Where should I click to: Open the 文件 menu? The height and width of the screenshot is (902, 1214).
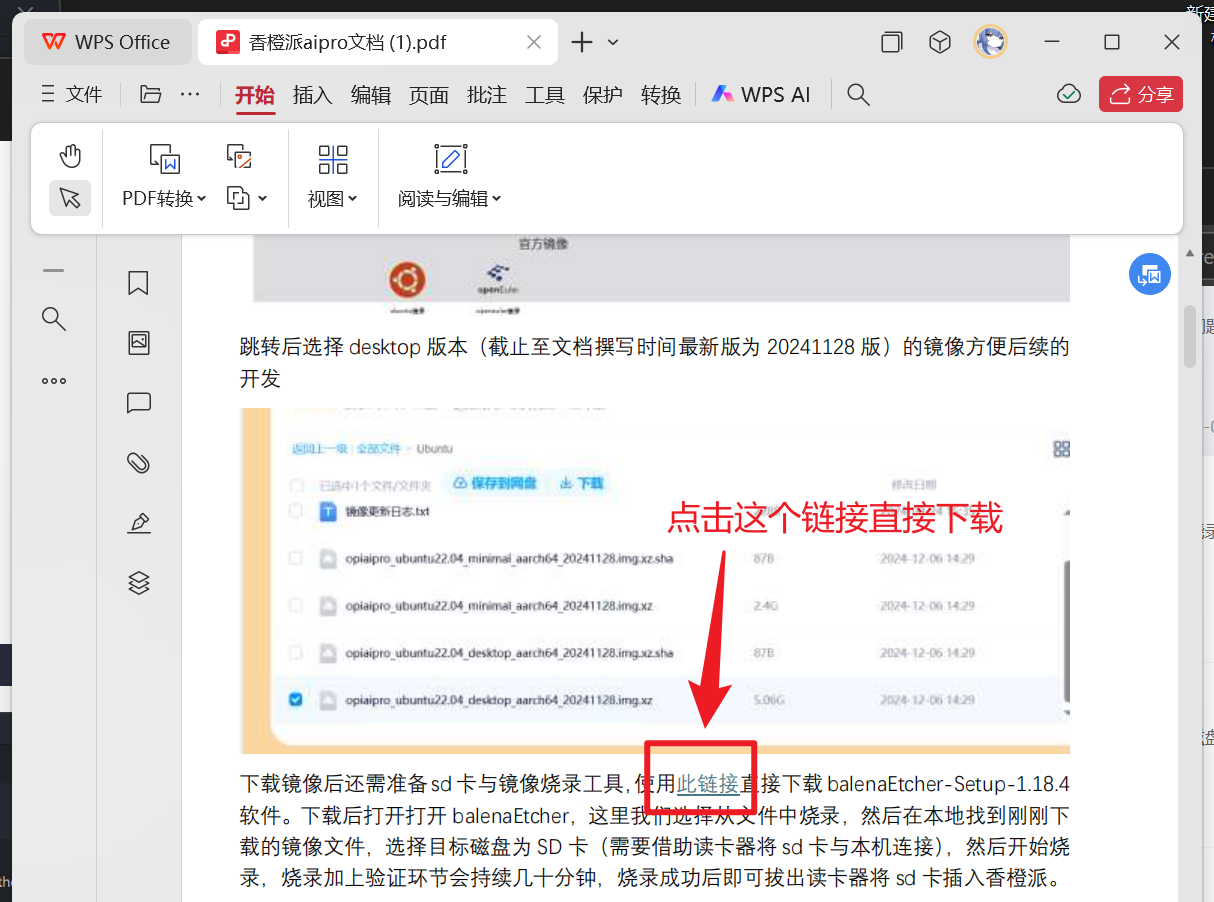point(72,95)
